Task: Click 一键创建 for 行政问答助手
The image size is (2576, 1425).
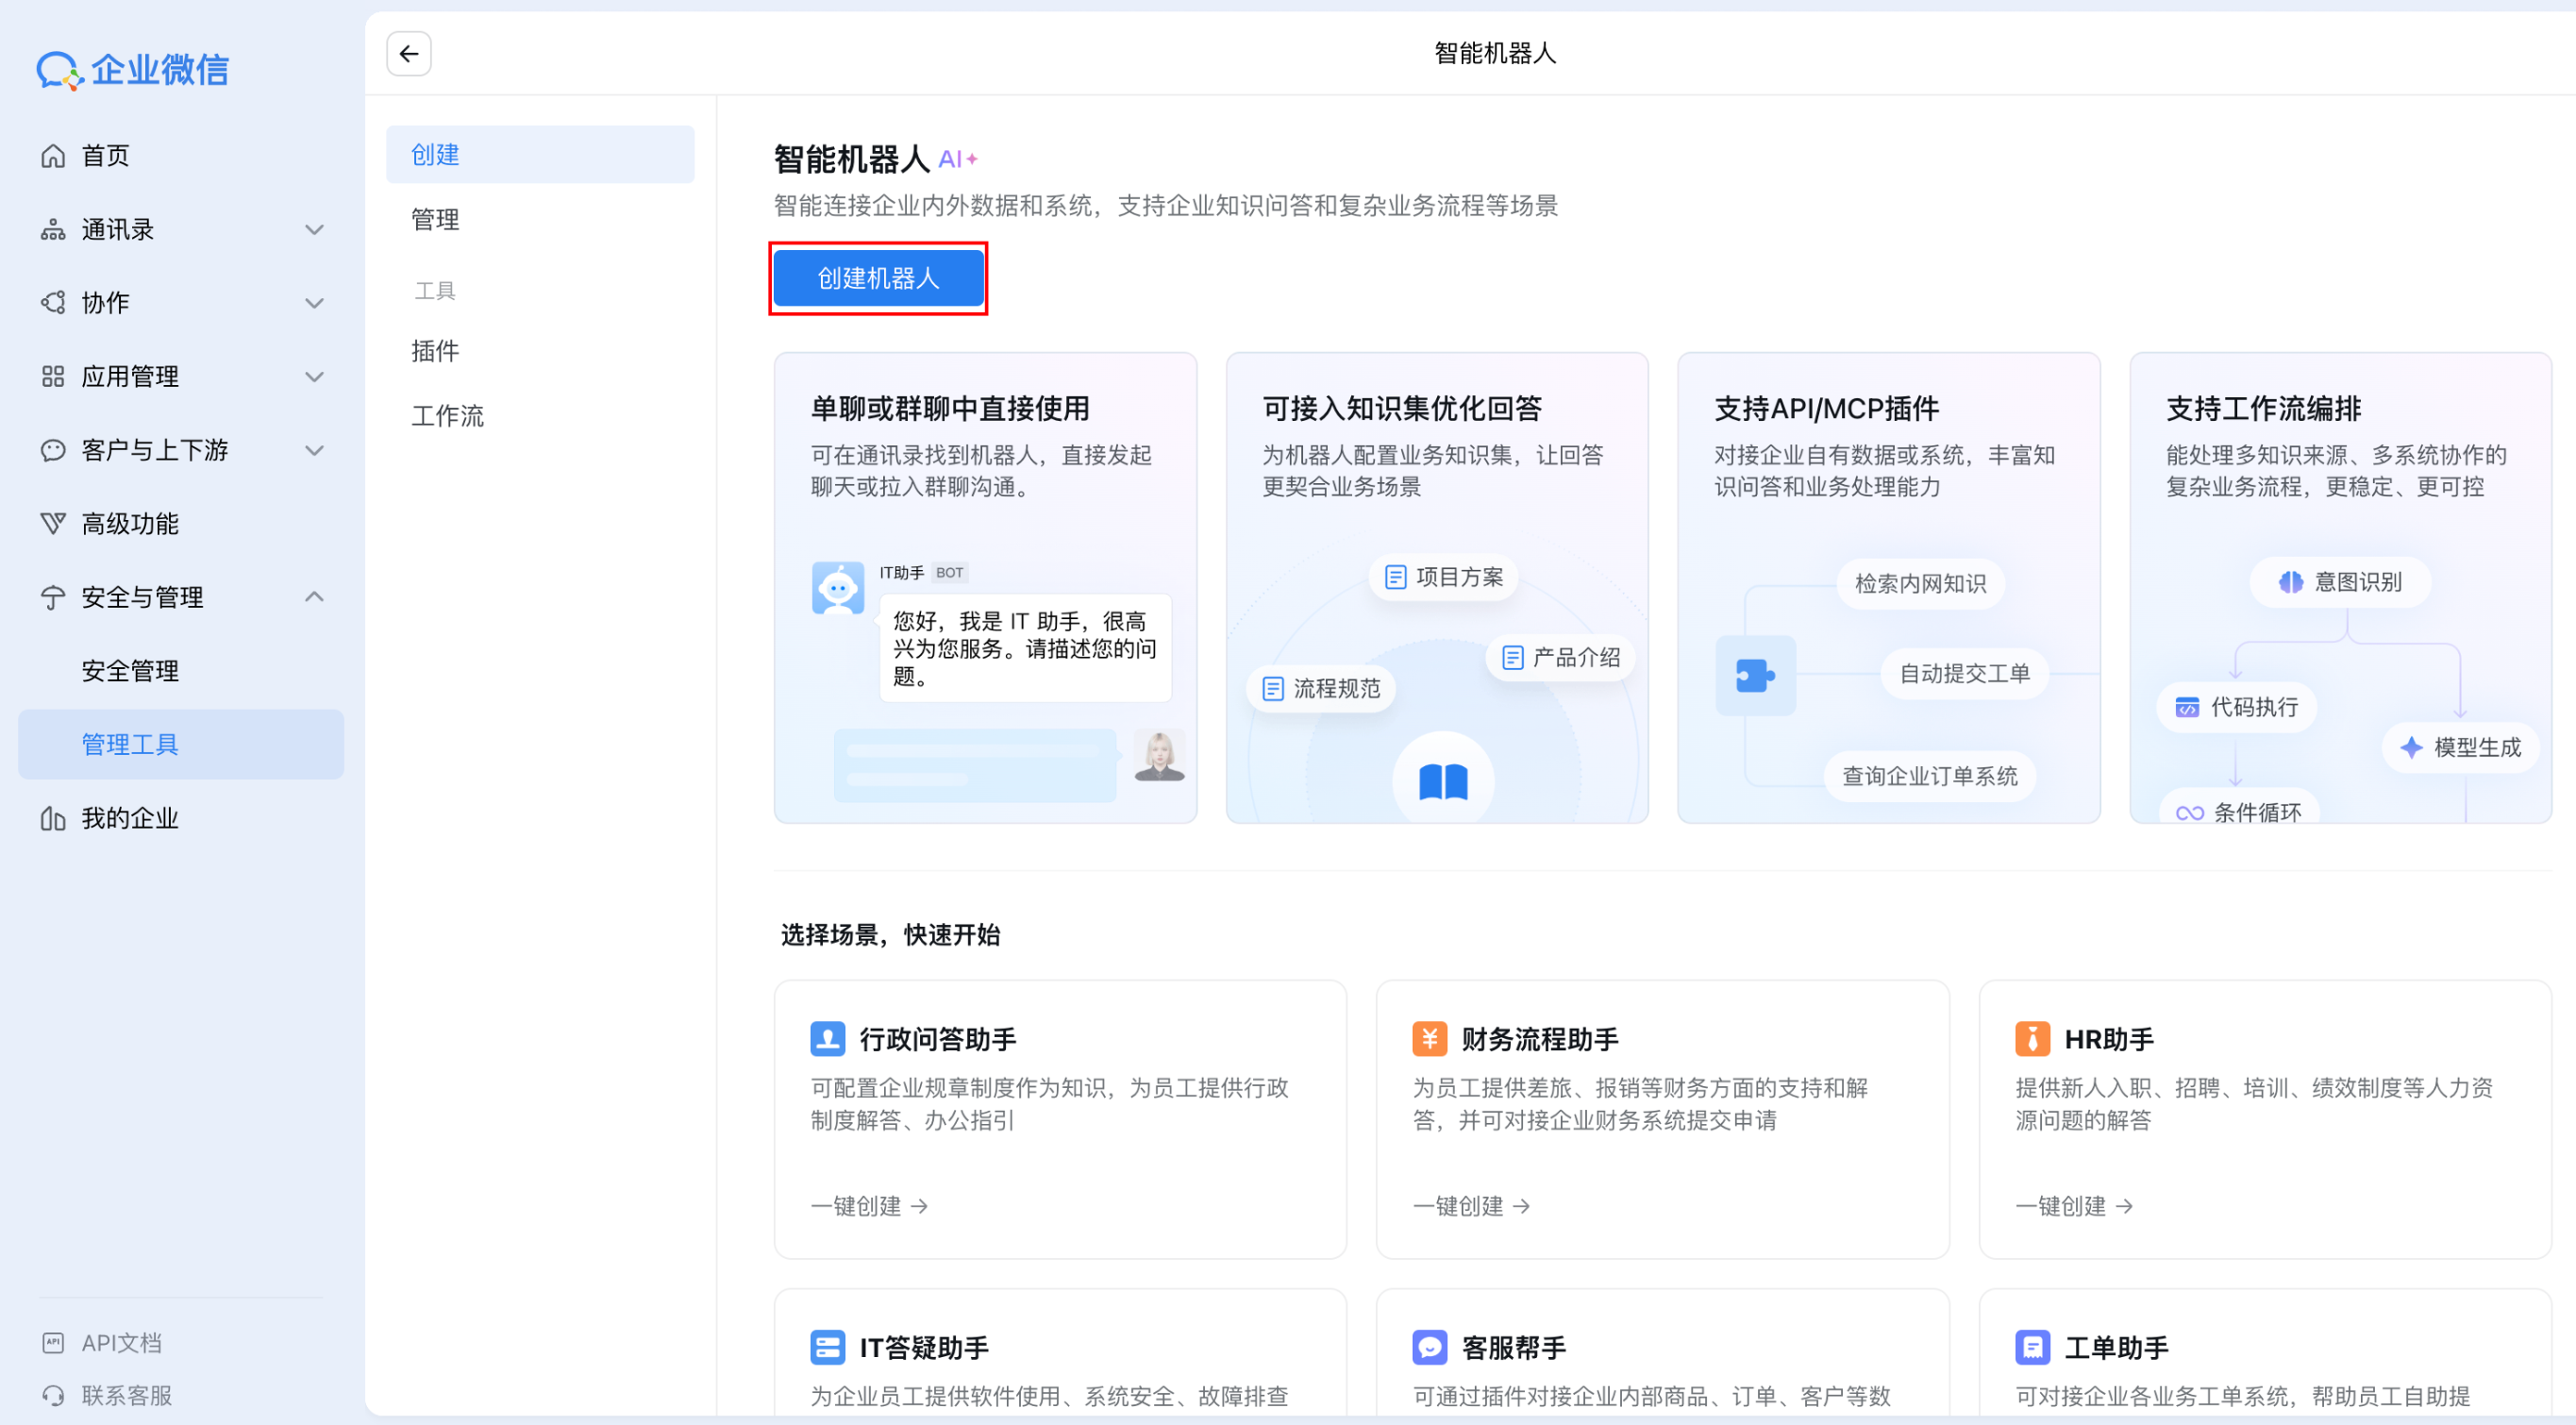Action: [869, 1207]
